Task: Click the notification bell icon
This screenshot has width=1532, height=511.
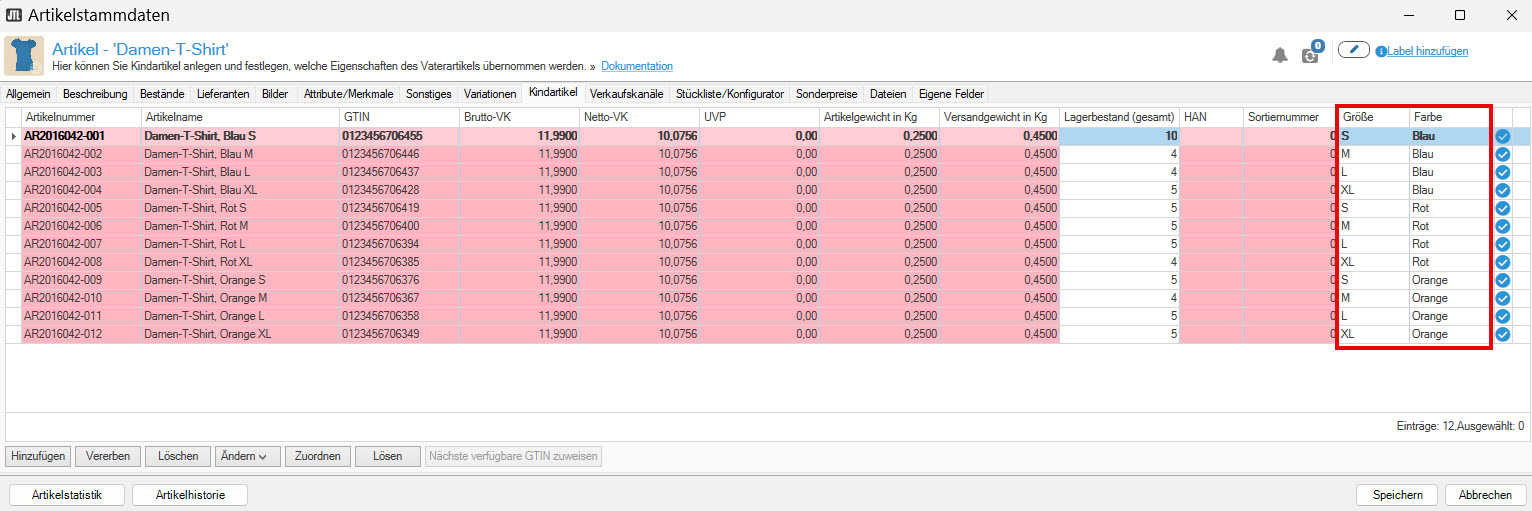Action: click(x=1279, y=55)
